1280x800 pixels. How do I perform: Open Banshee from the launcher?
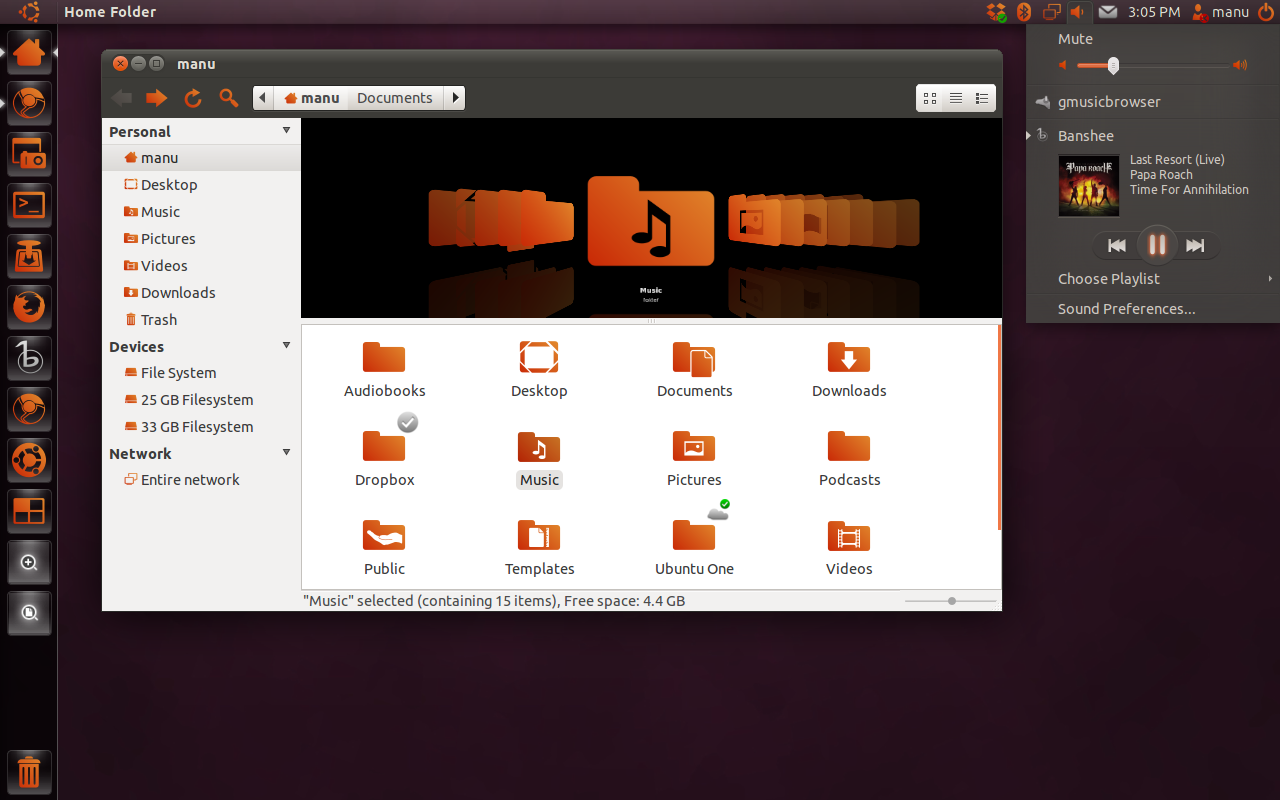pos(29,358)
